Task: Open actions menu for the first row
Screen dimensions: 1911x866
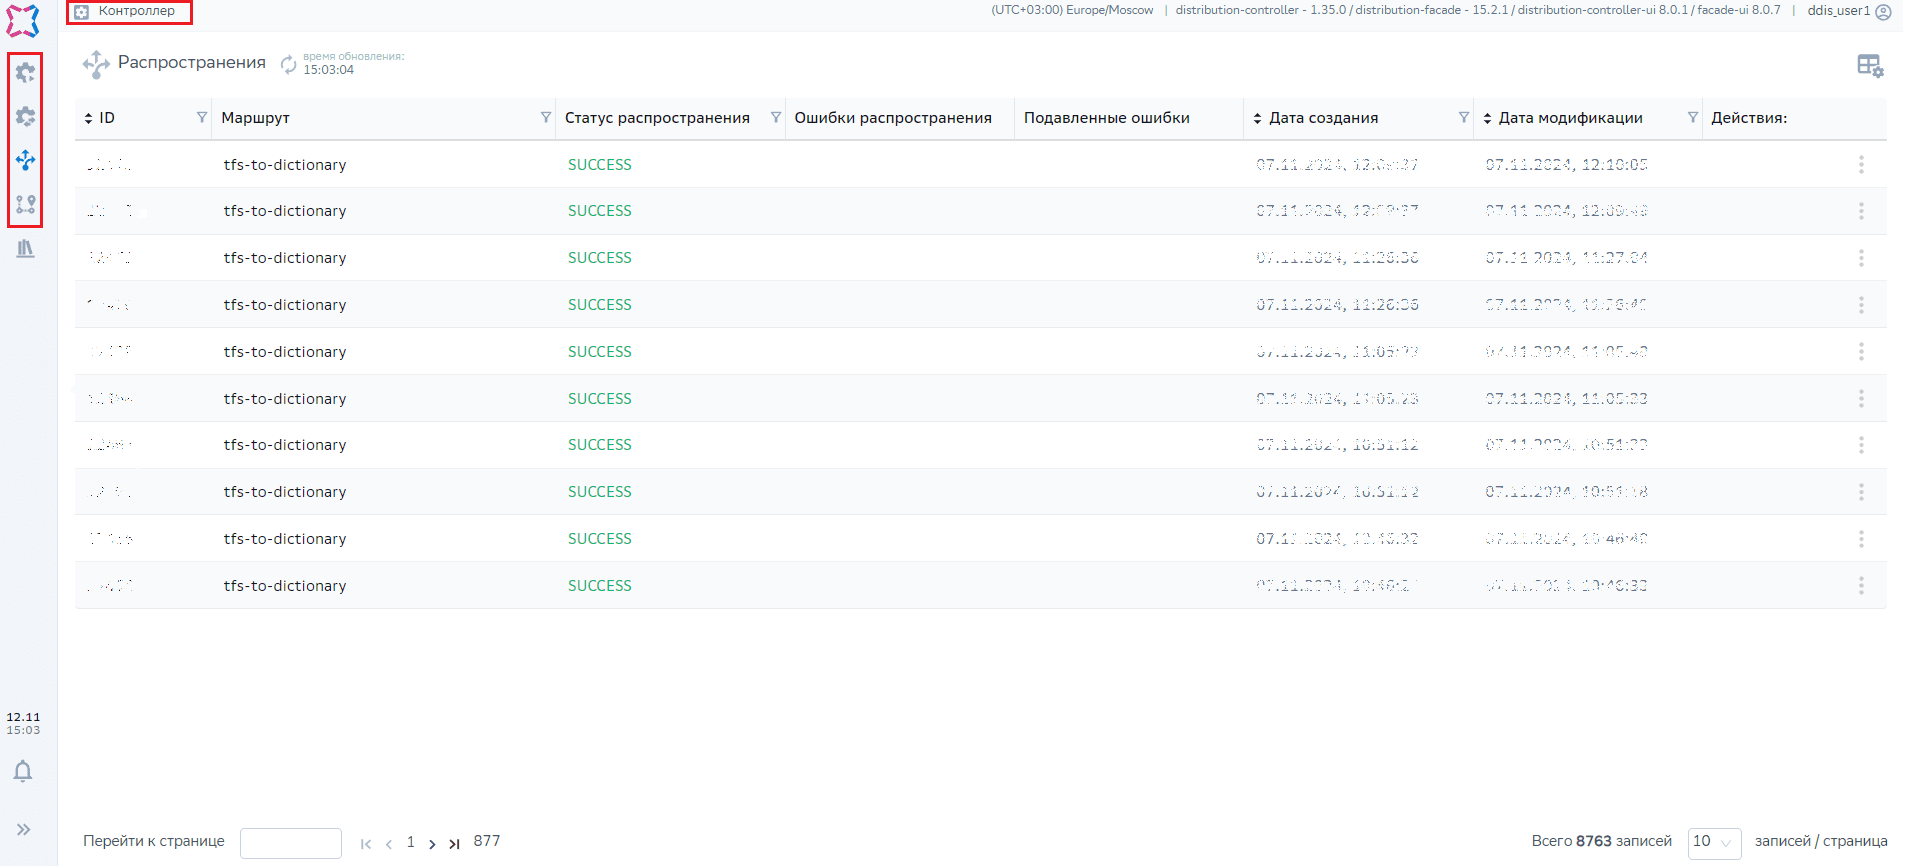Action: (1860, 164)
